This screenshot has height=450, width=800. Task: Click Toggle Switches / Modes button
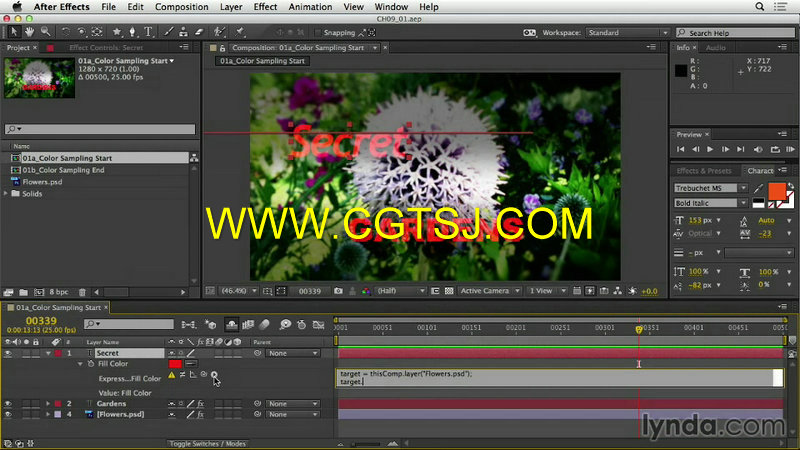tap(208, 444)
